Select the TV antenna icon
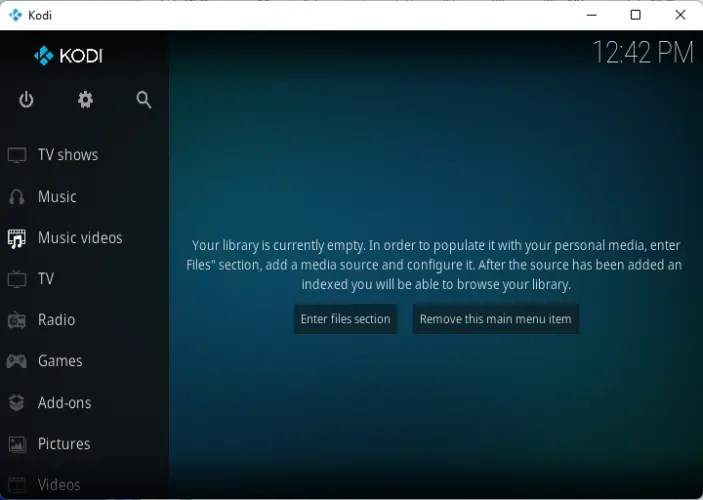The height and width of the screenshot is (500, 703). [17, 279]
